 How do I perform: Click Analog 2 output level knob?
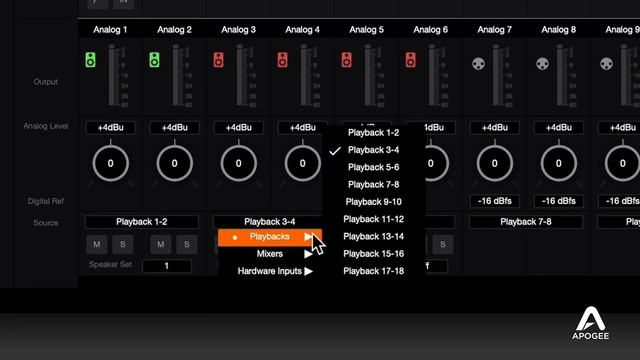pos(175,163)
